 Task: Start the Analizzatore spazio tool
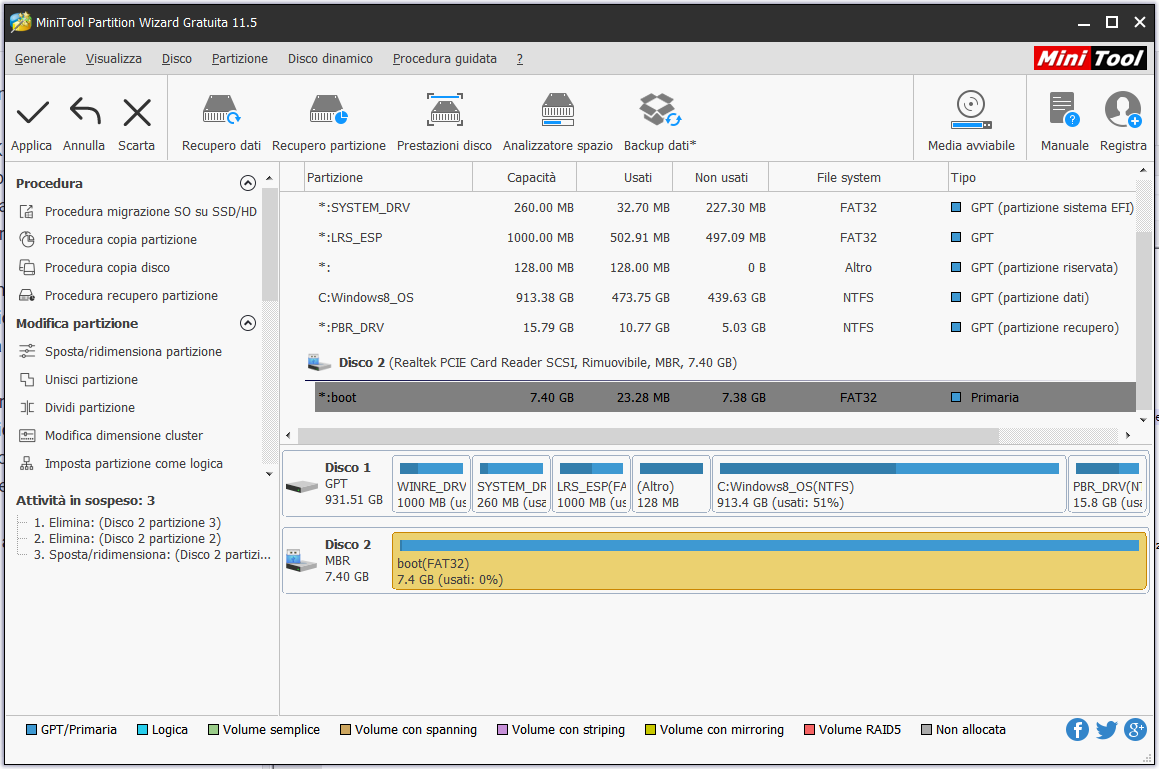[x=557, y=110]
